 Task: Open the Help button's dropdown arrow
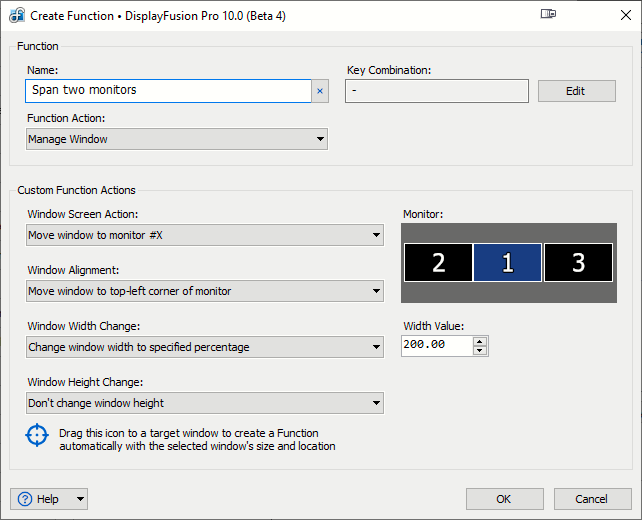coord(80,499)
